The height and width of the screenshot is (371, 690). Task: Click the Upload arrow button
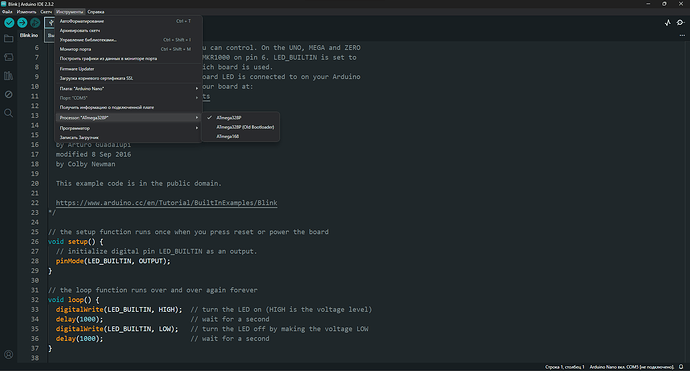click(22, 22)
